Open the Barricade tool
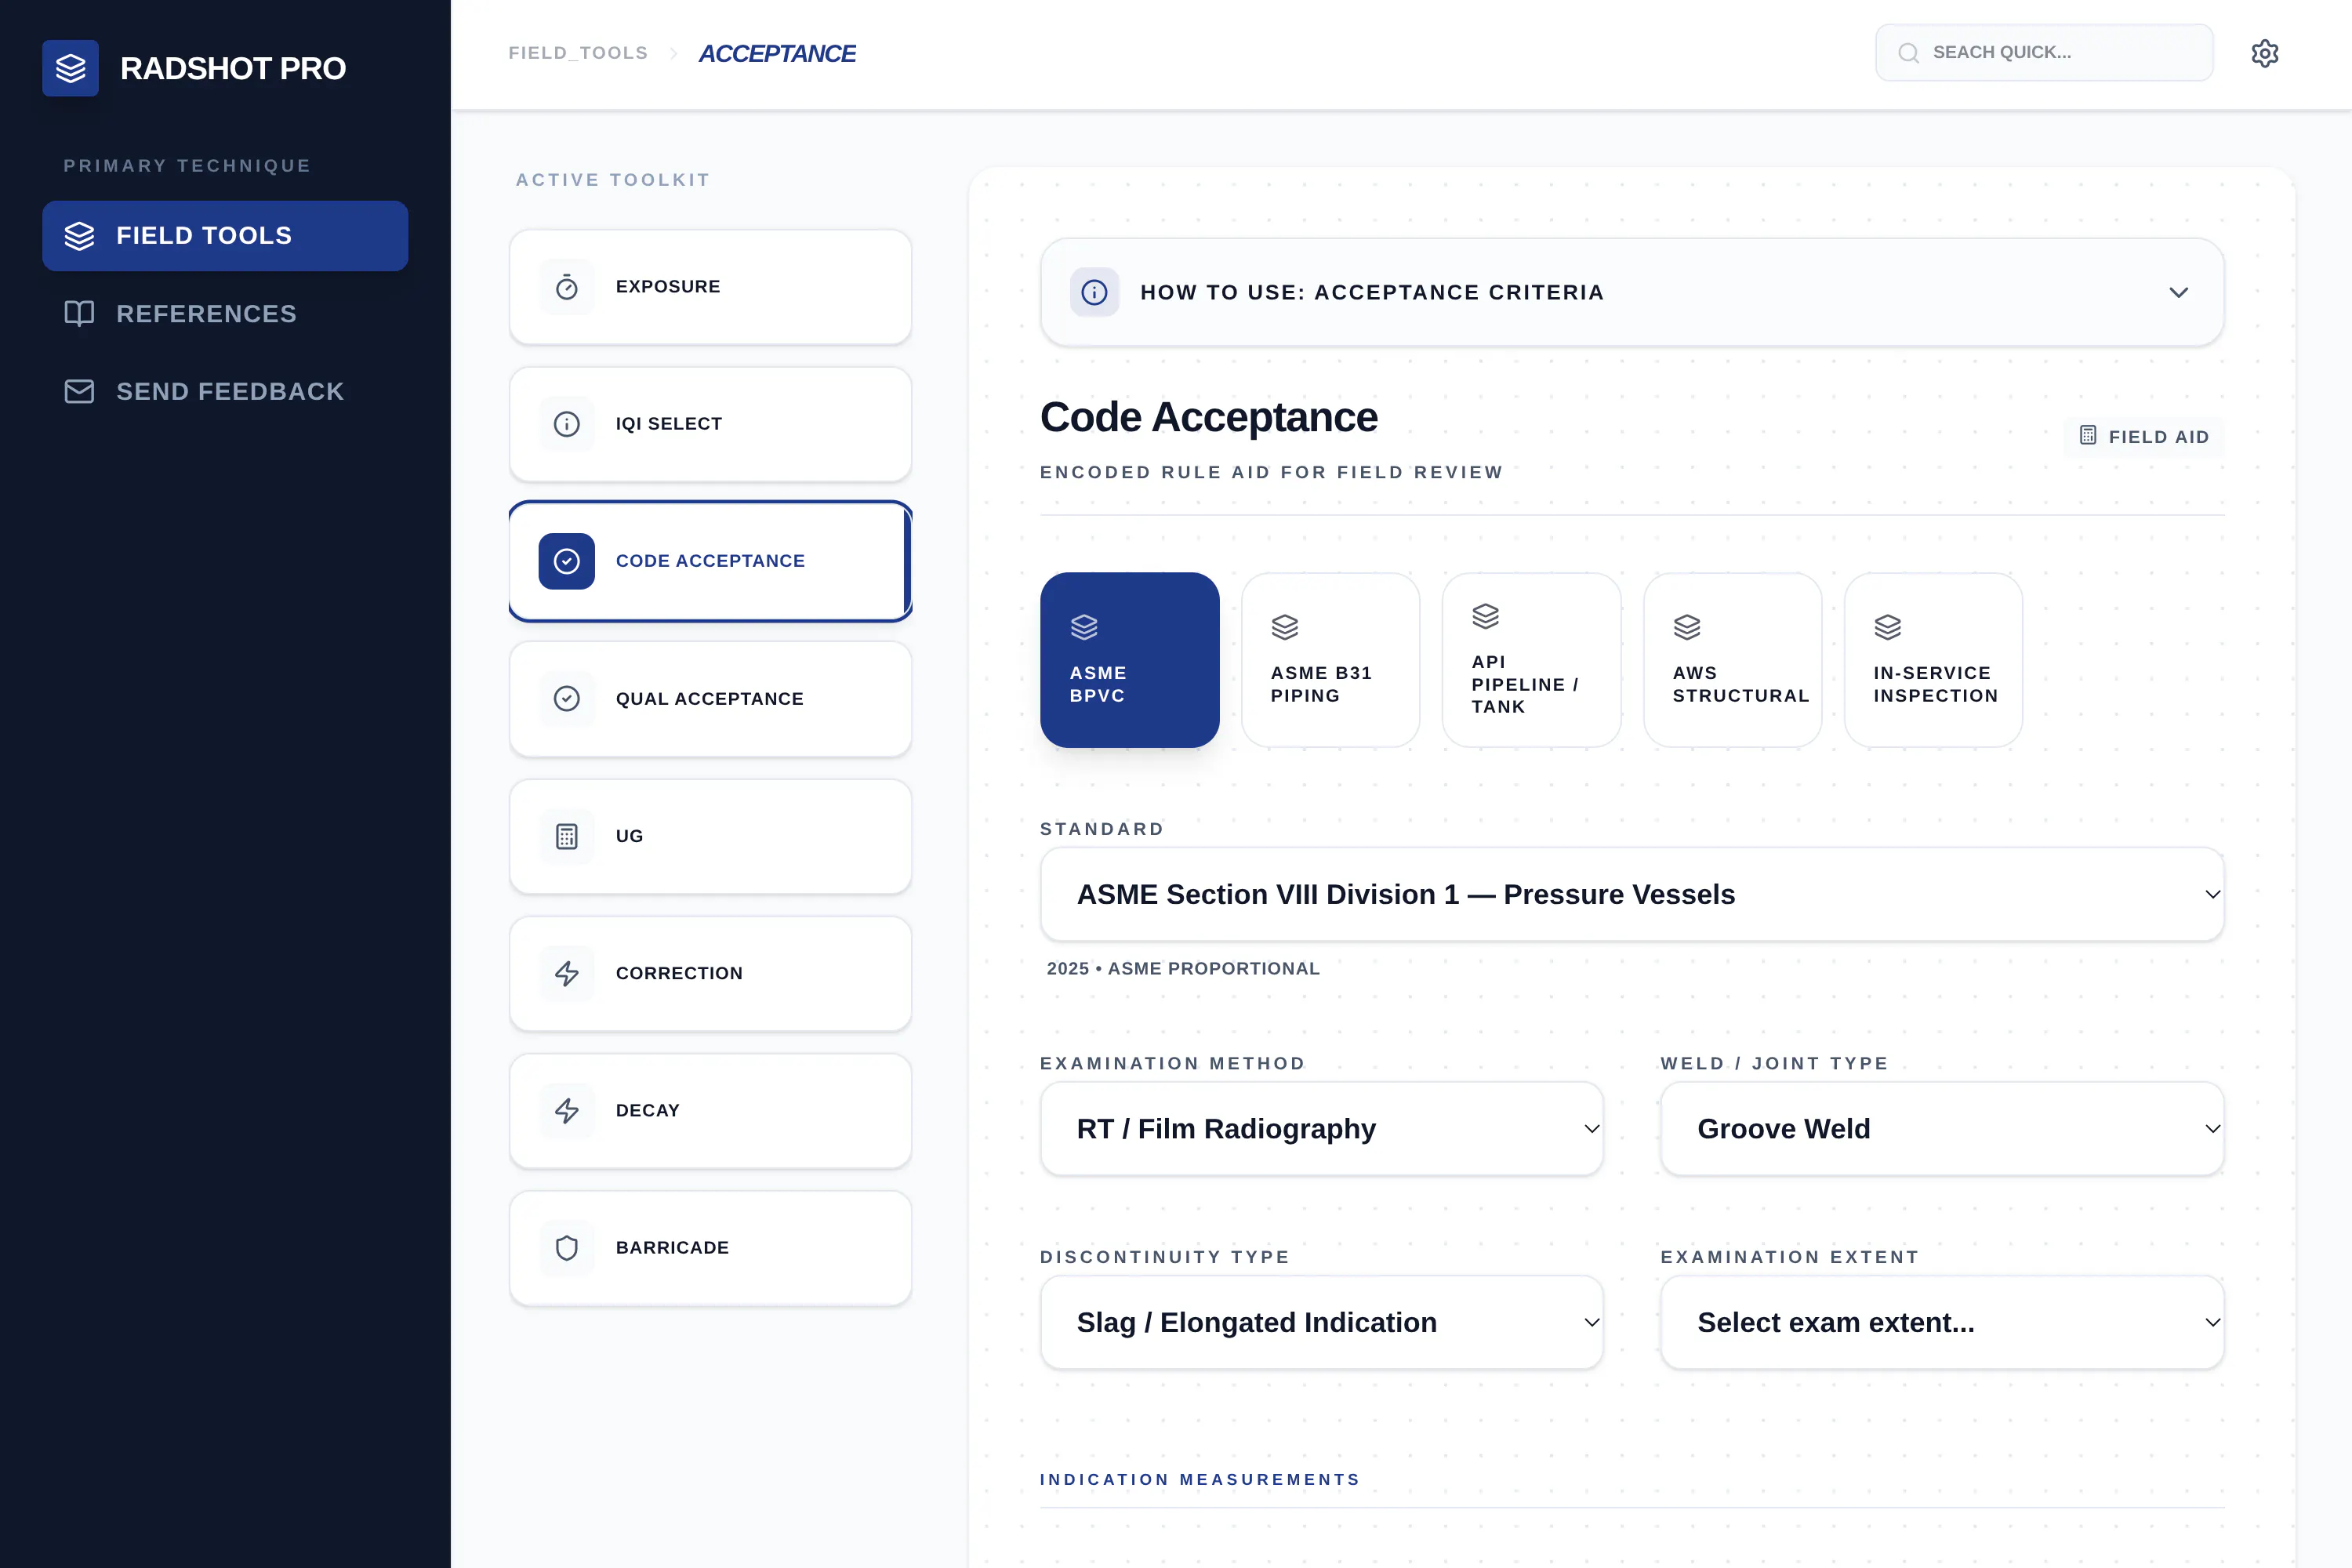 coord(710,1248)
